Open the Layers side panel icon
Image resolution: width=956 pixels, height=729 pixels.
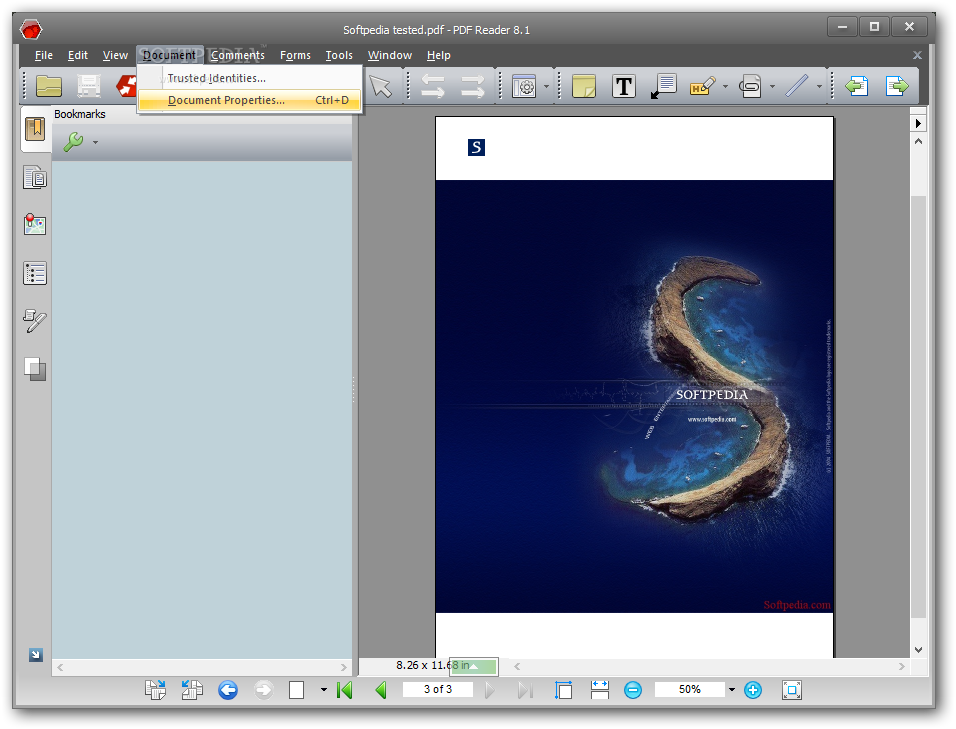point(35,369)
